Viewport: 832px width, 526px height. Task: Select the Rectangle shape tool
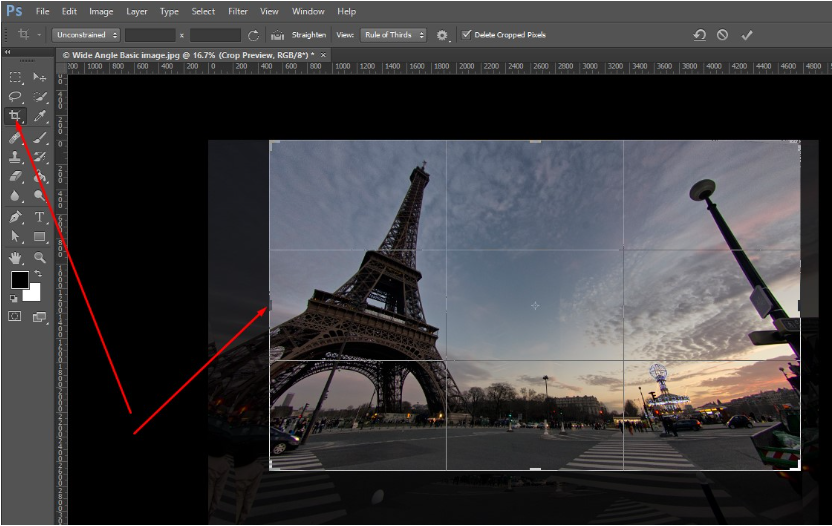[x=39, y=237]
